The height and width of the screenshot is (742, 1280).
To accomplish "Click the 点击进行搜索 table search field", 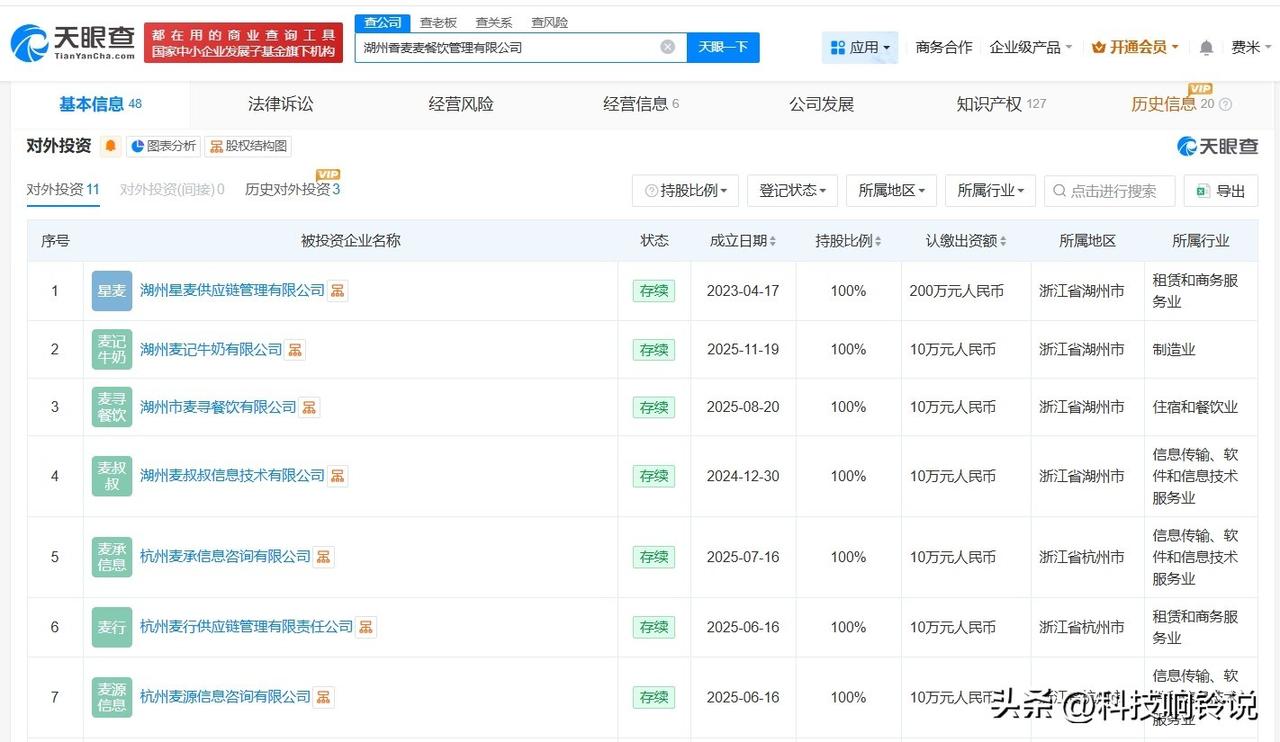I will (1110, 190).
